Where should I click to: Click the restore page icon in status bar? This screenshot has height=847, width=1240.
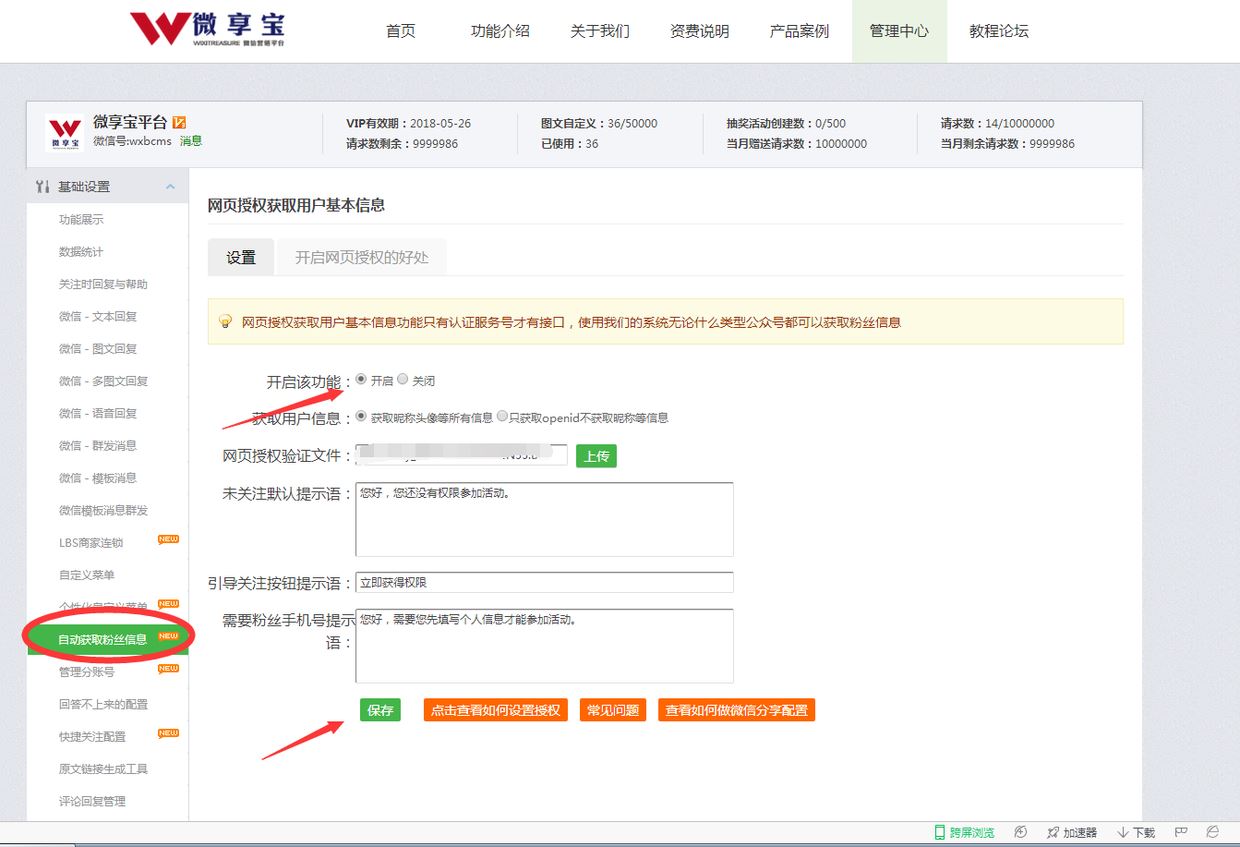1020,833
